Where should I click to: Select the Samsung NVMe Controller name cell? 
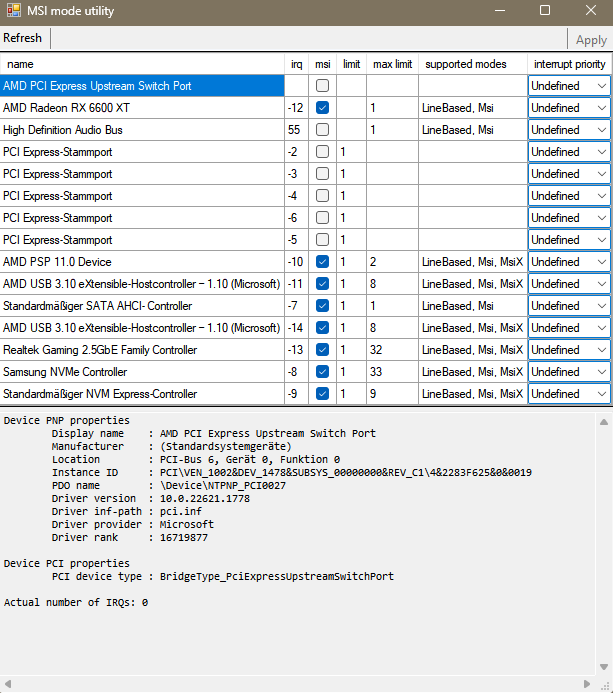point(142,372)
